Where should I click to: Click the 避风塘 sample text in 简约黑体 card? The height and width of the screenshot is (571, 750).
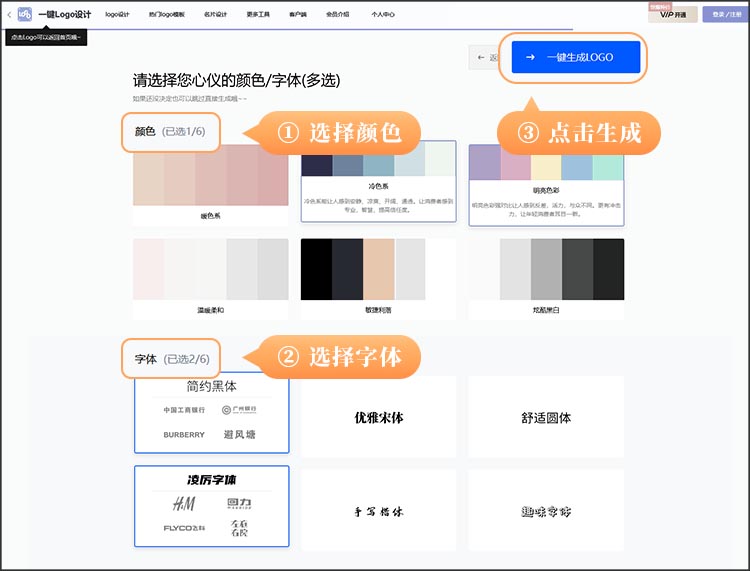239,434
